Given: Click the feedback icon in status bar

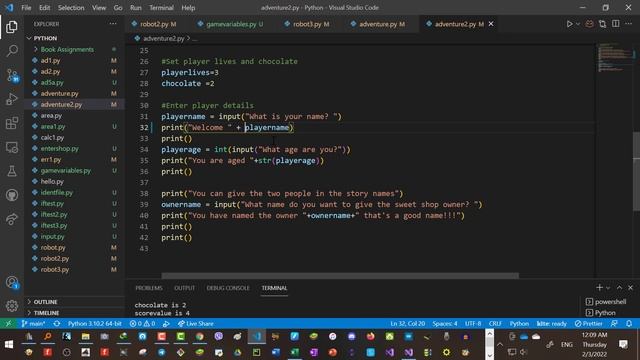Looking at the screenshot, I should point(614,324).
